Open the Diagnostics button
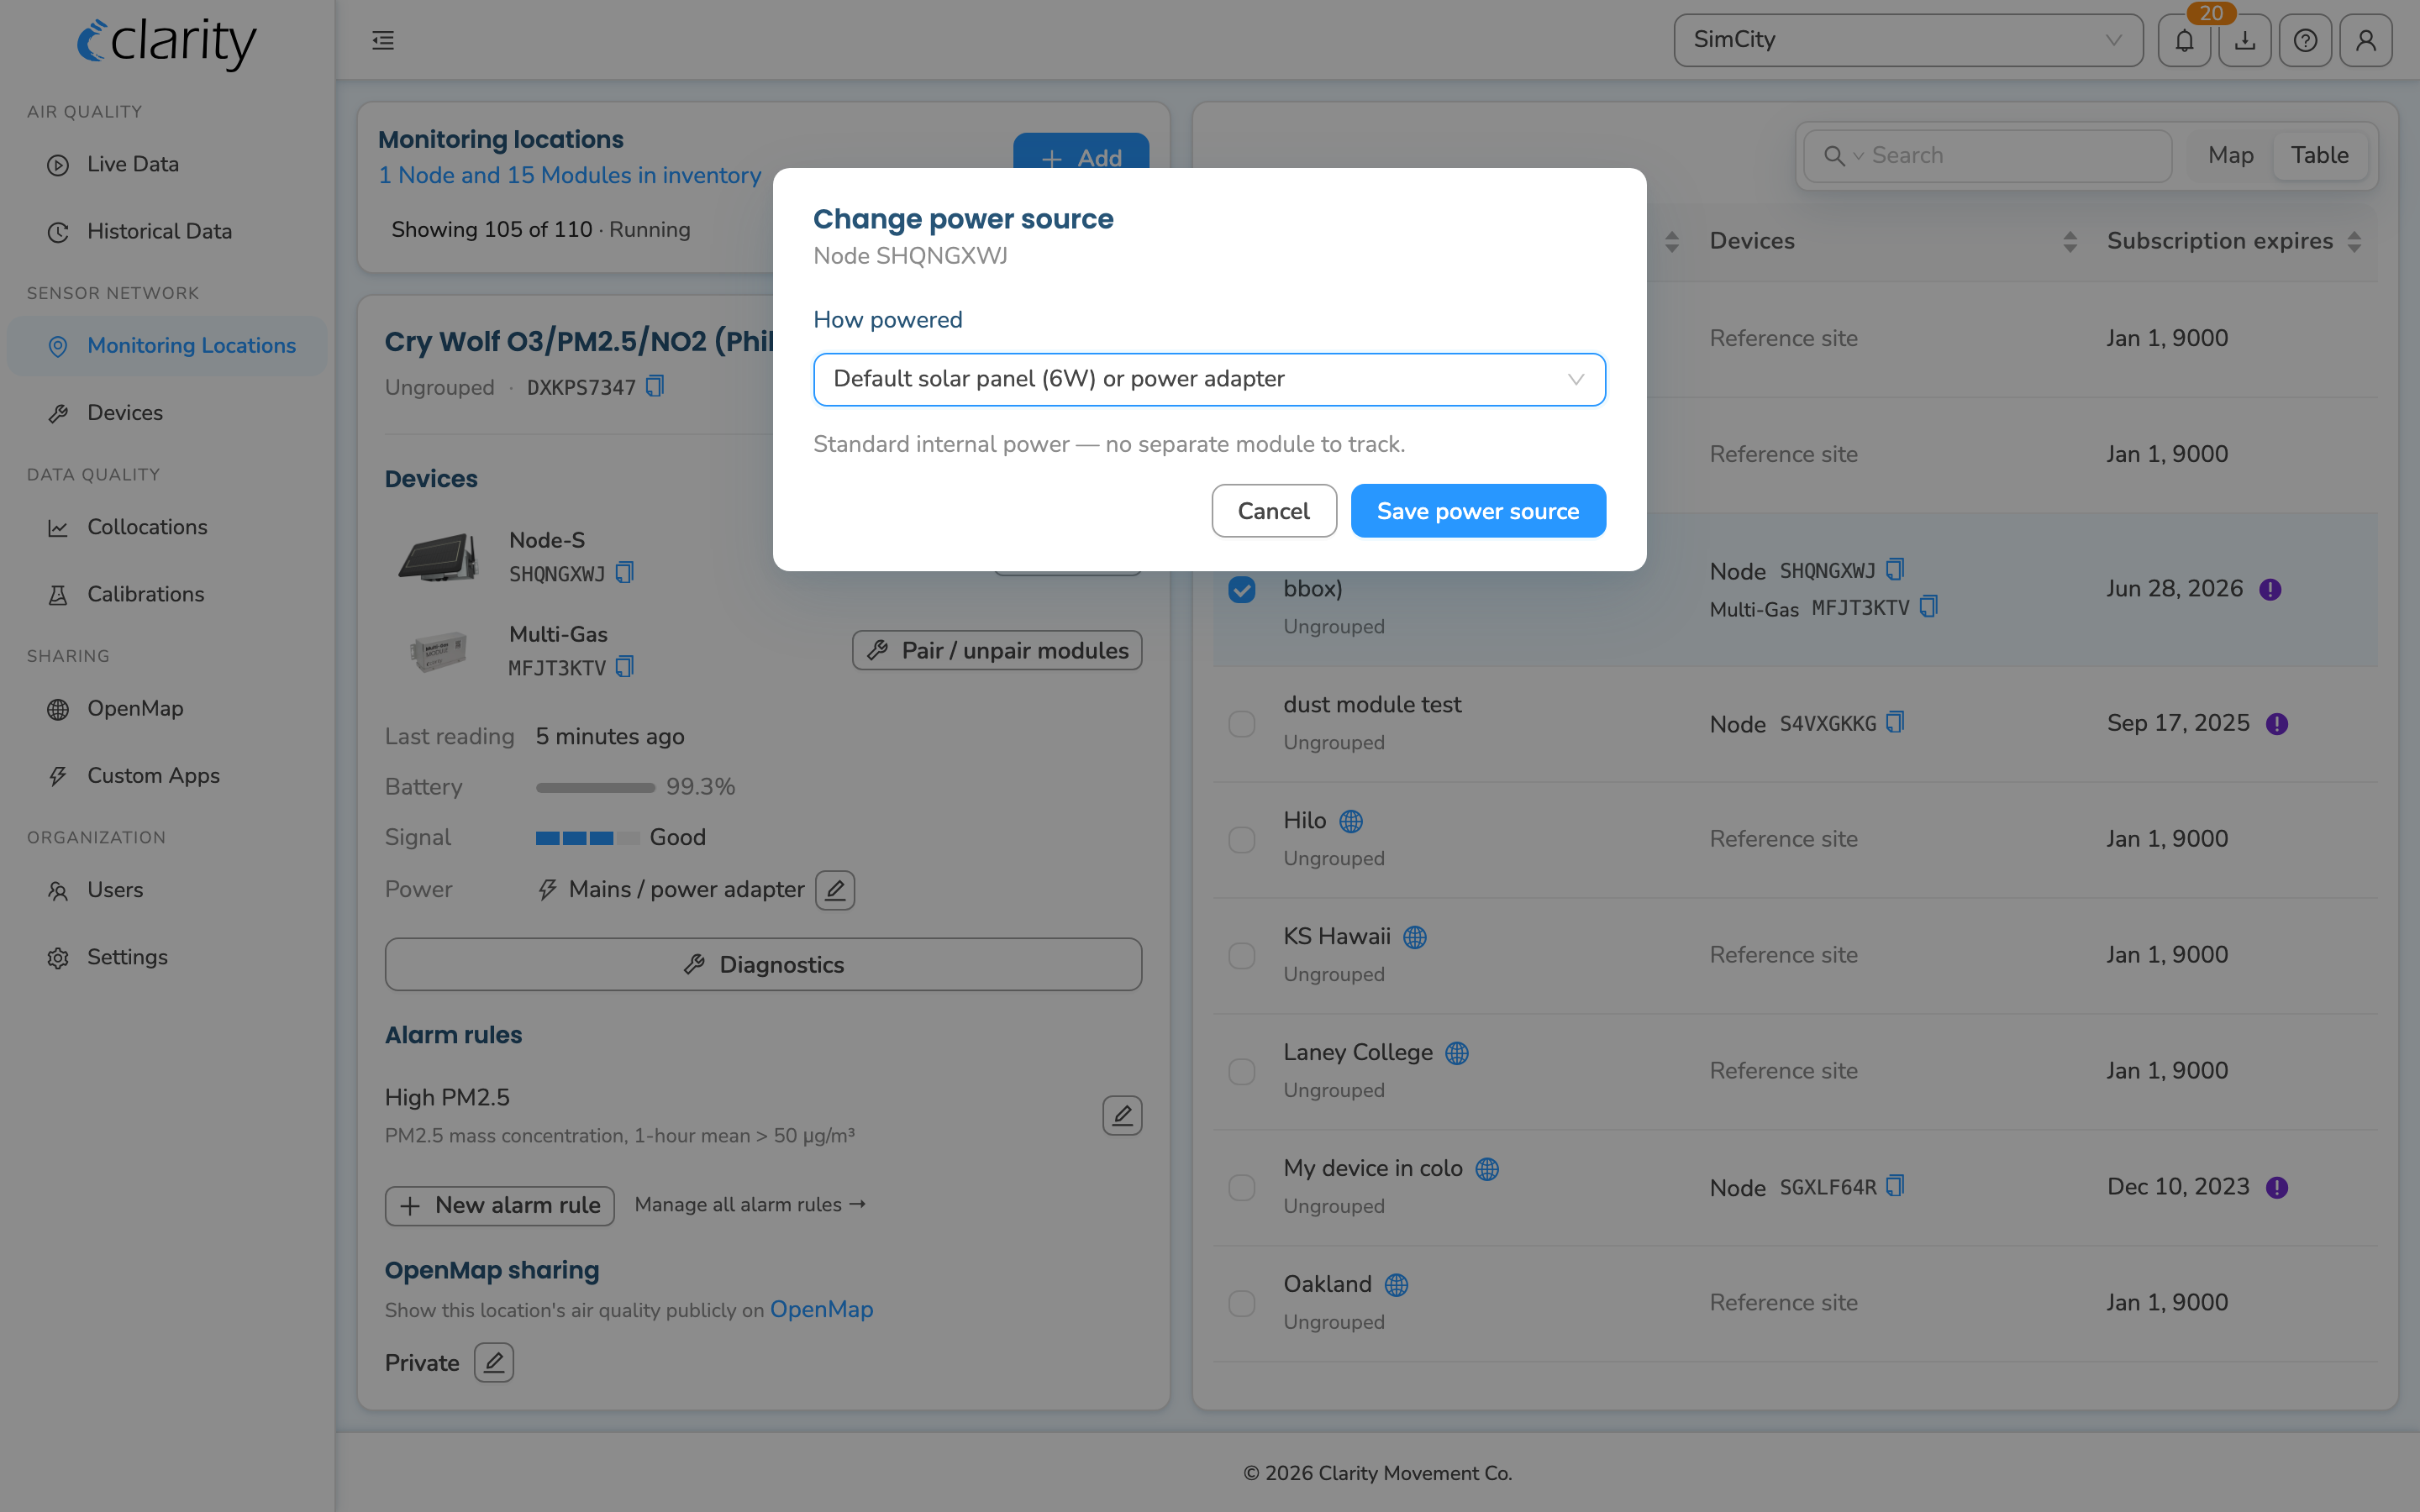 click(x=763, y=964)
